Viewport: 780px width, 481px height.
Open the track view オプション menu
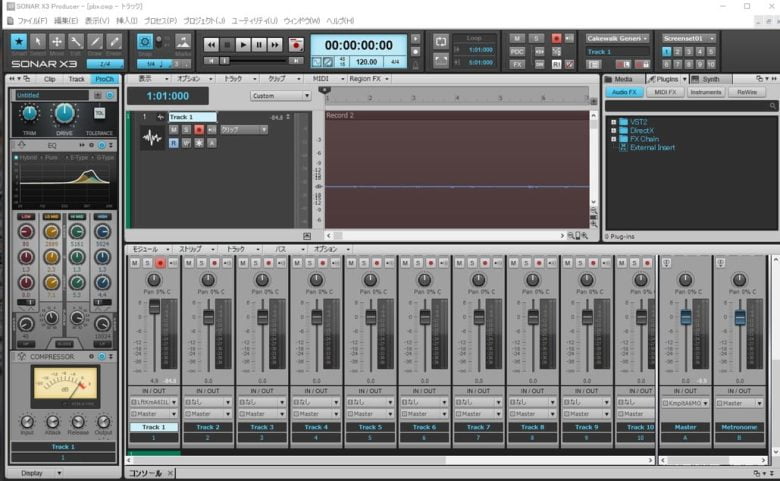coord(195,79)
